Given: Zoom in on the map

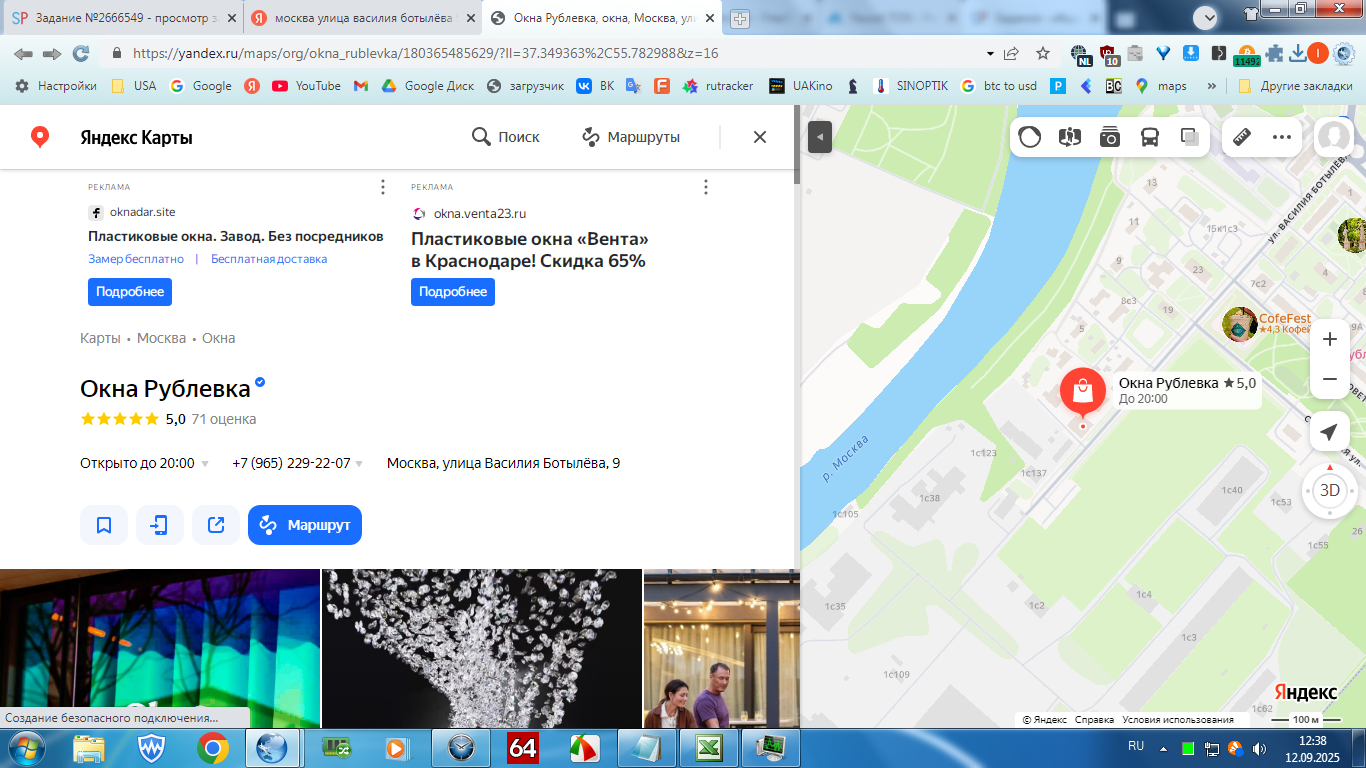Looking at the screenshot, I should (1329, 339).
